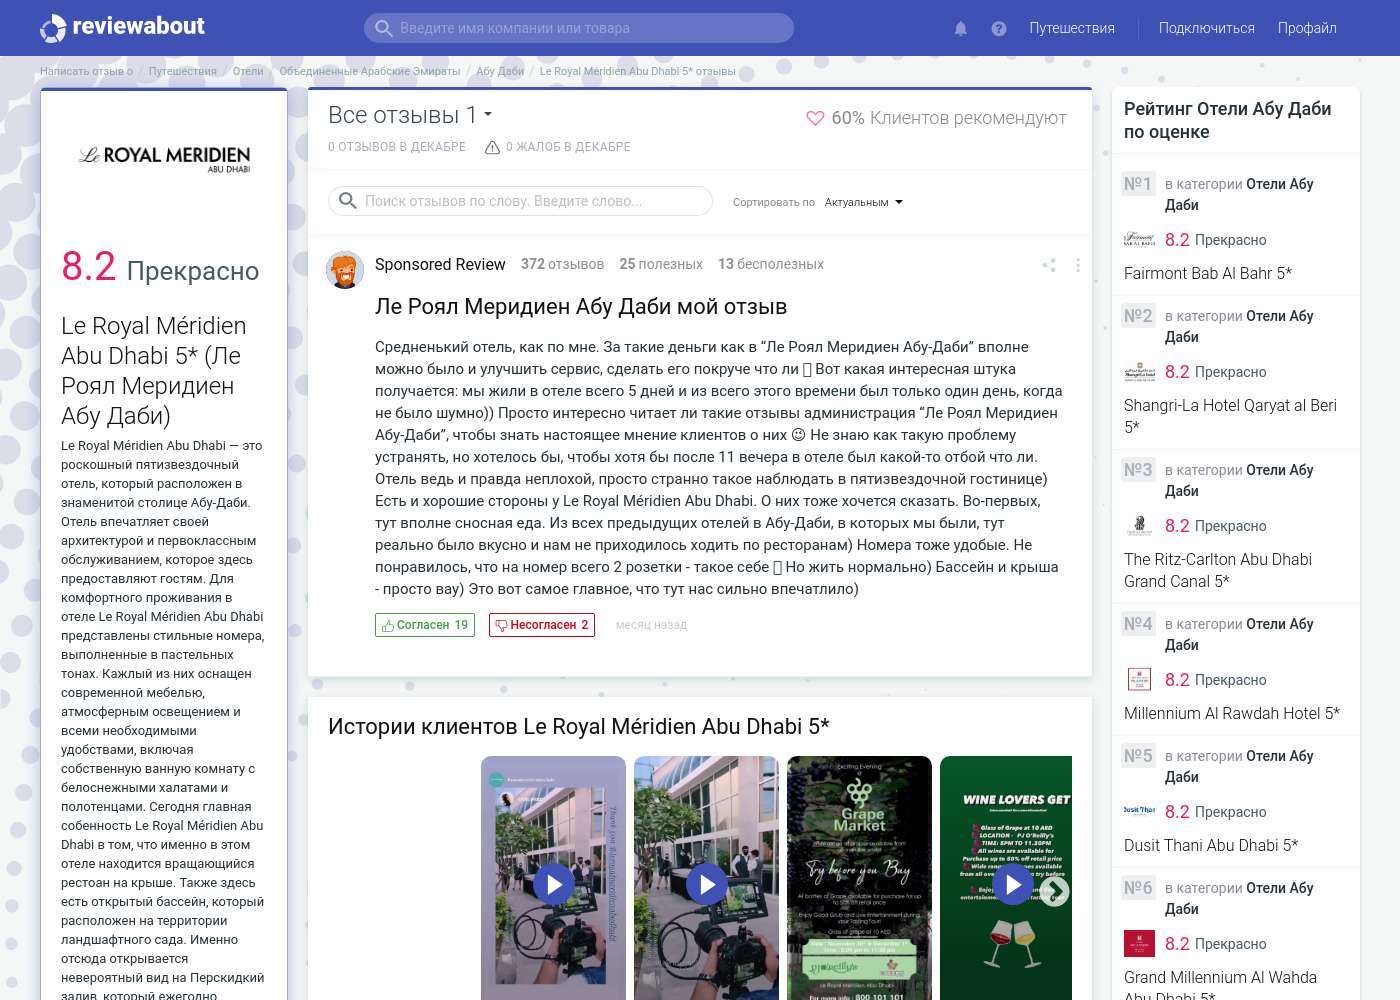Click Millennium Al Rawdah small logo

[1139, 680]
